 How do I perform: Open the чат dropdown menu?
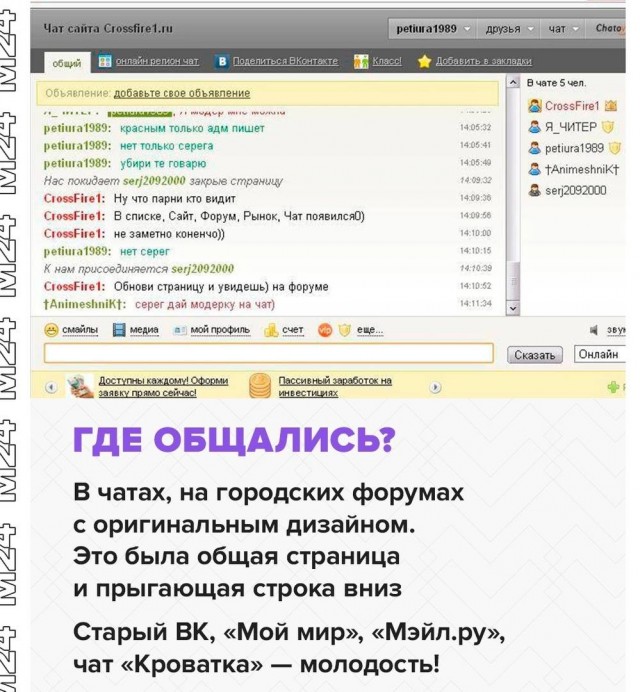tap(562, 29)
